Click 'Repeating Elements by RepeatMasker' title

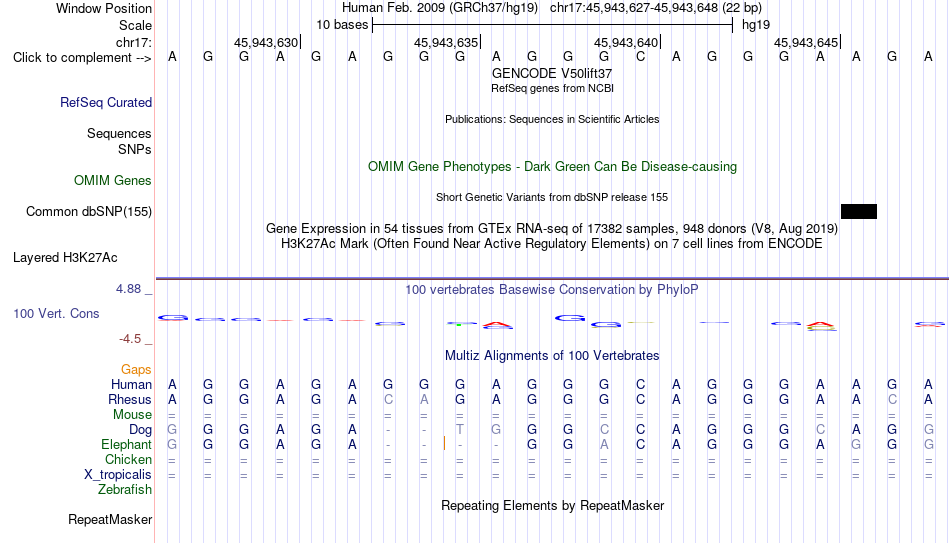[x=552, y=505]
